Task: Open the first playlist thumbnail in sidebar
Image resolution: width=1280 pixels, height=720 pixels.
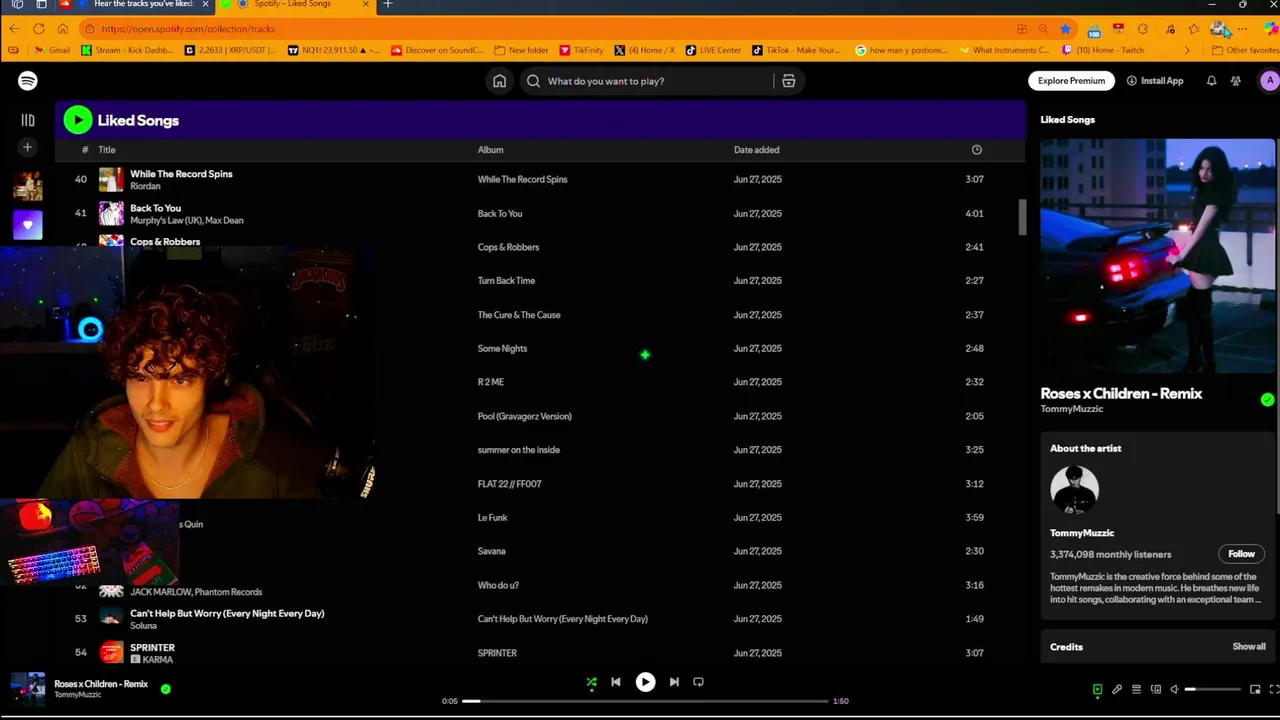Action: point(28,186)
